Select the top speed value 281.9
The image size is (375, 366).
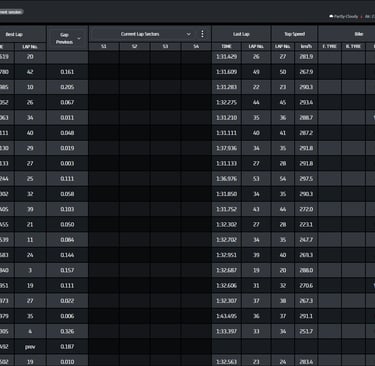[306, 57]
